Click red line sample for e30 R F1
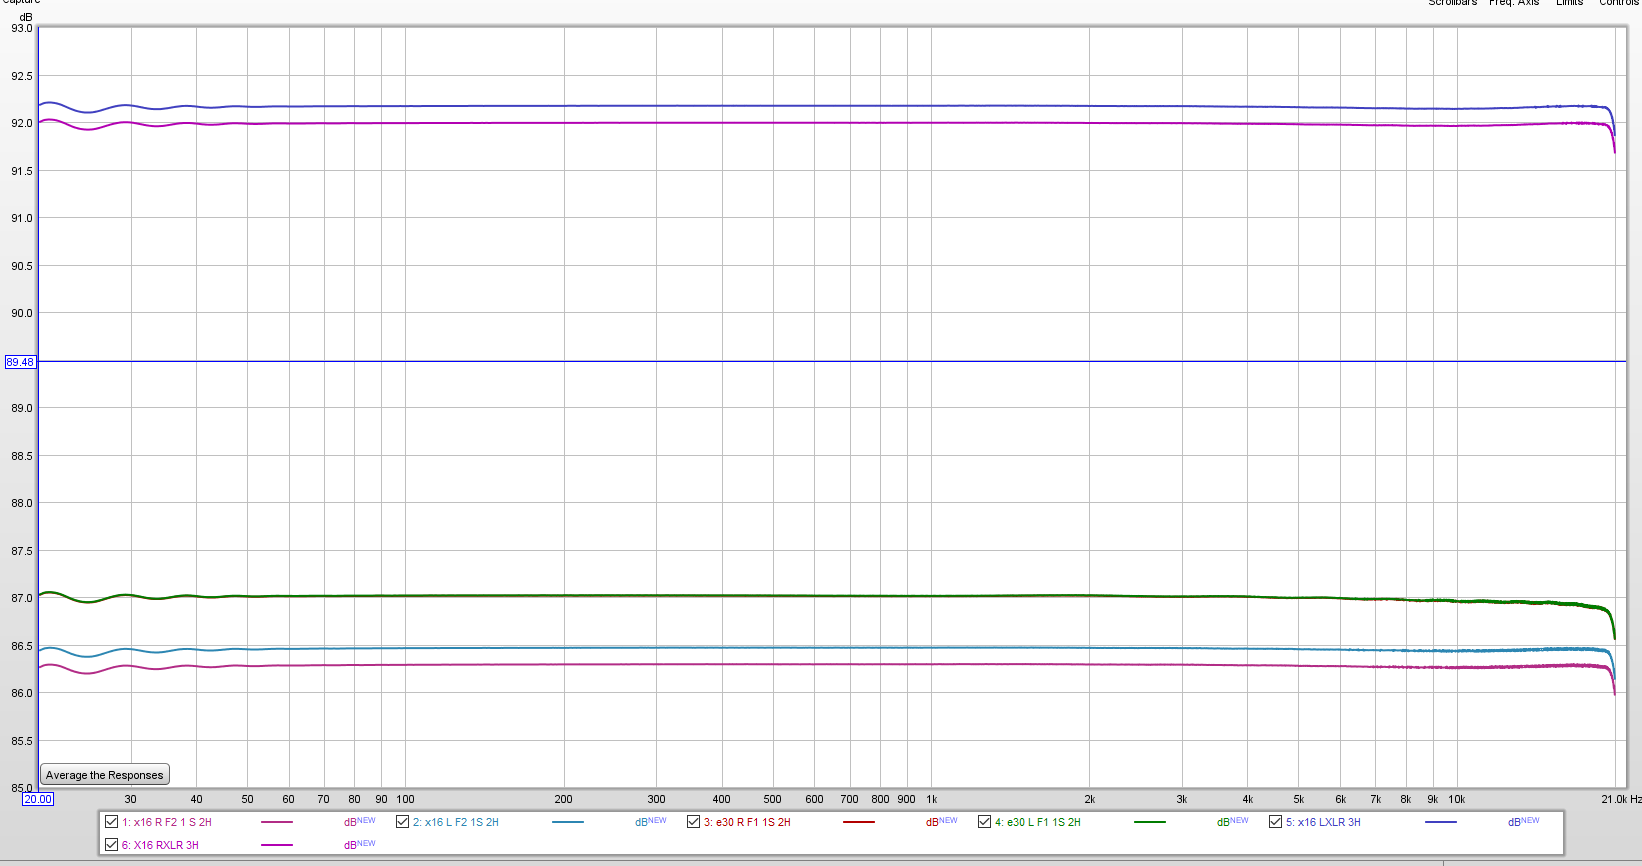This screenshot has height=866, width=1642. pos(859,822)
